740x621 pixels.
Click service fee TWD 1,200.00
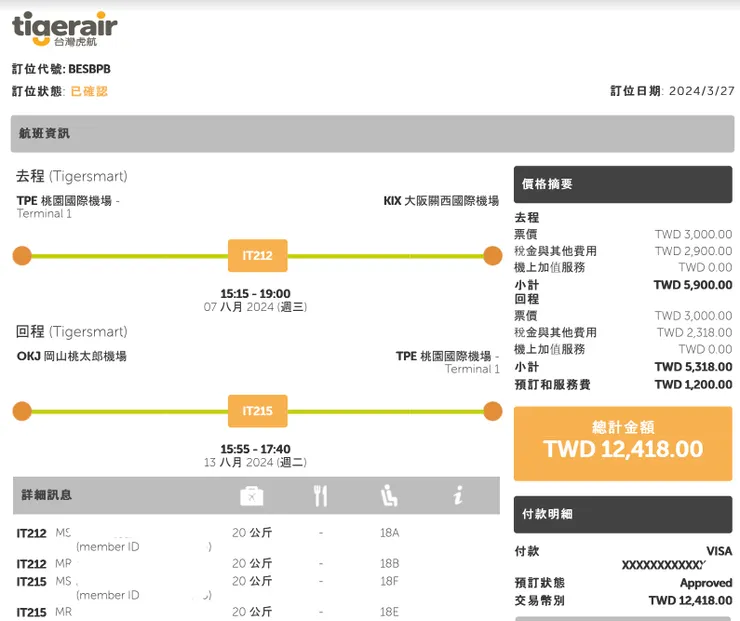pyautogui.click(x=693, y=385)
